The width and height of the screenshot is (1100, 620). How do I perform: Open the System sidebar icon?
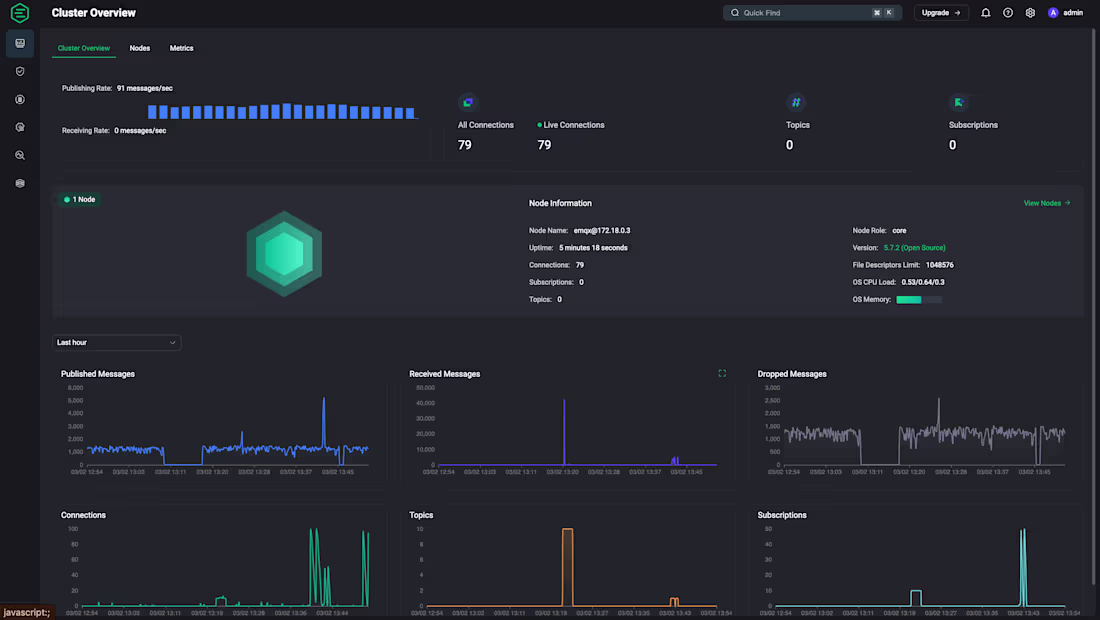(x=19, y=183)
